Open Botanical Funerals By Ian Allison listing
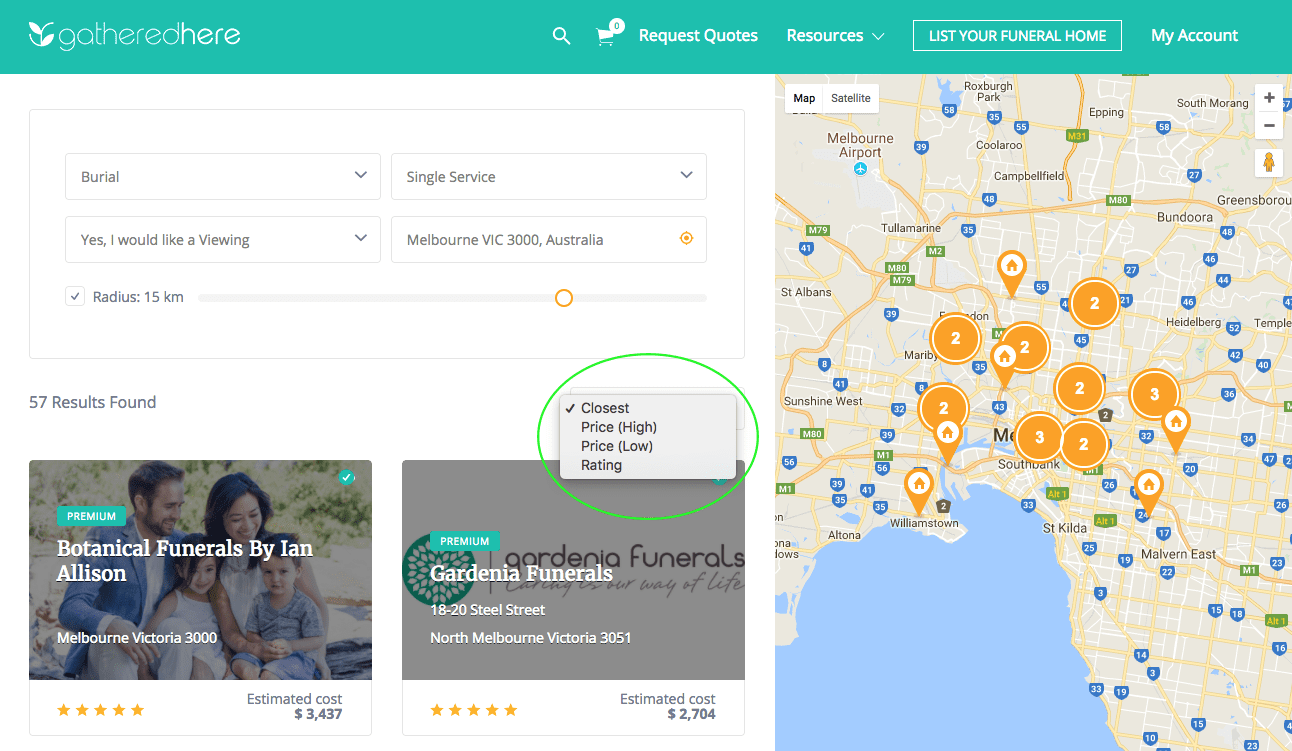1292x751 pixels. click(185, 560)
